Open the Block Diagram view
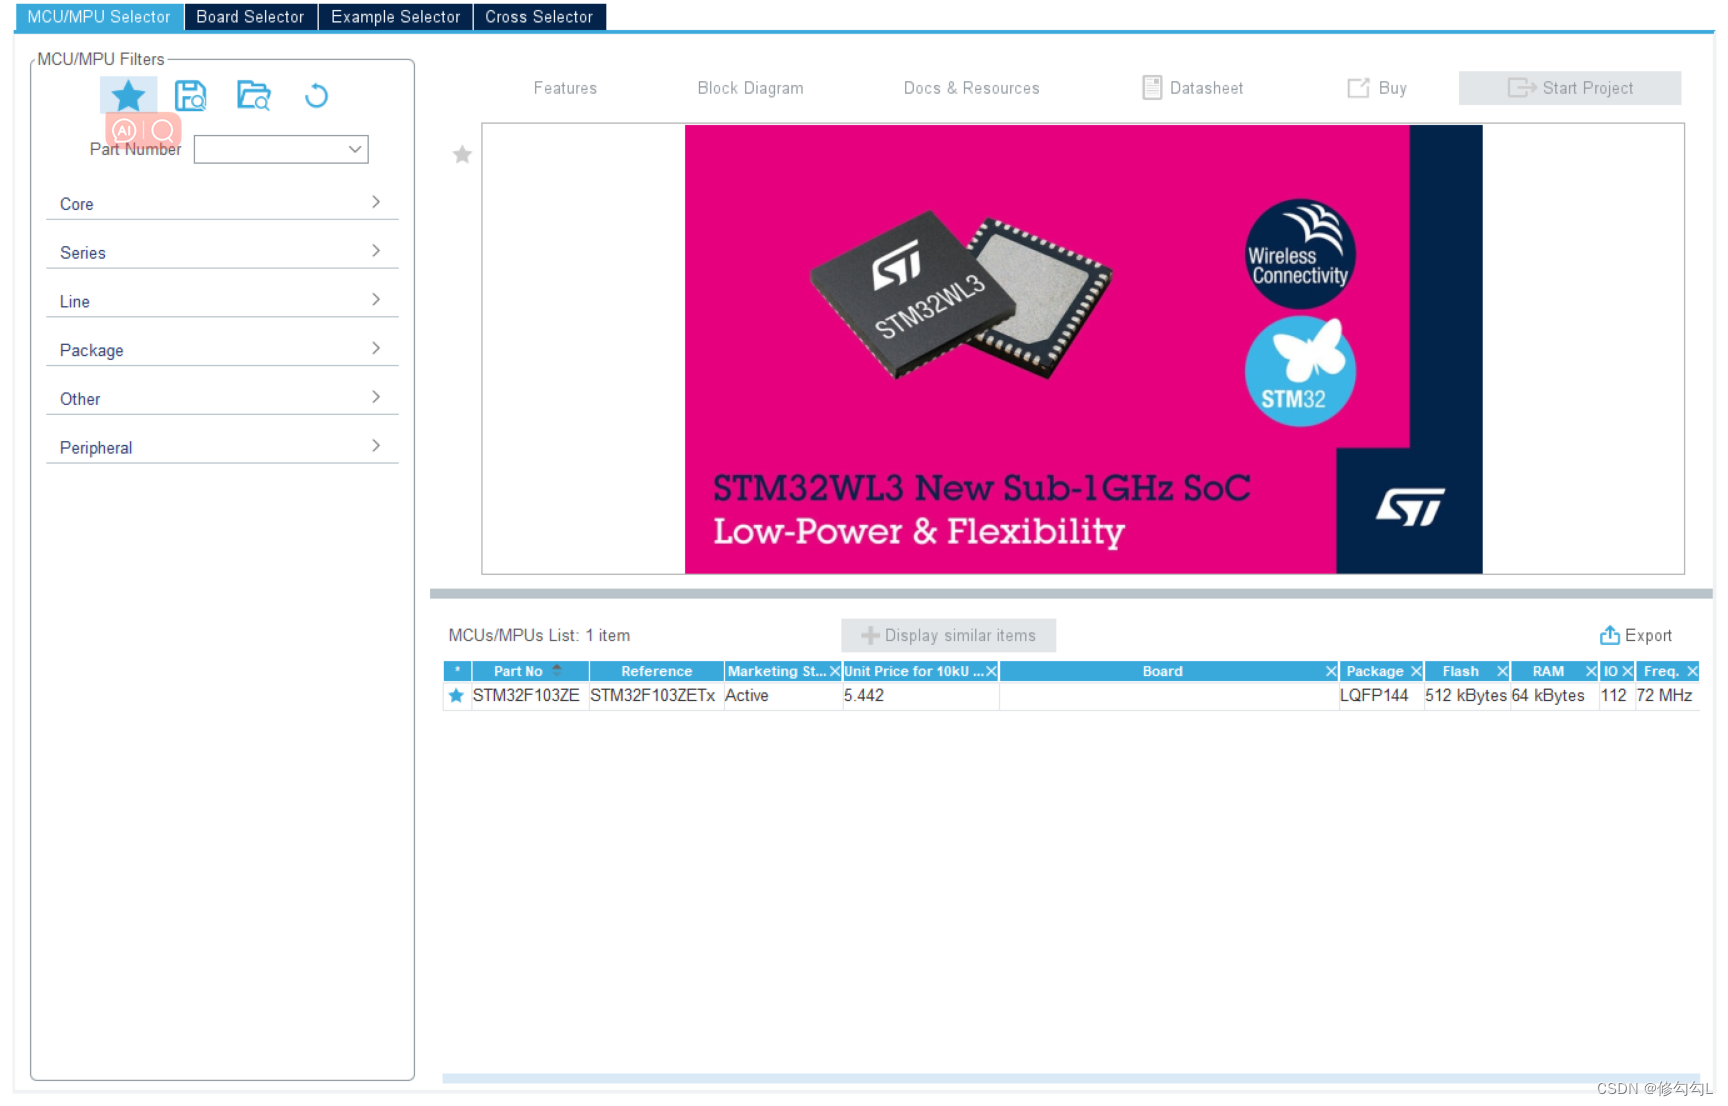1728x1106 pixels. point(750,88)
